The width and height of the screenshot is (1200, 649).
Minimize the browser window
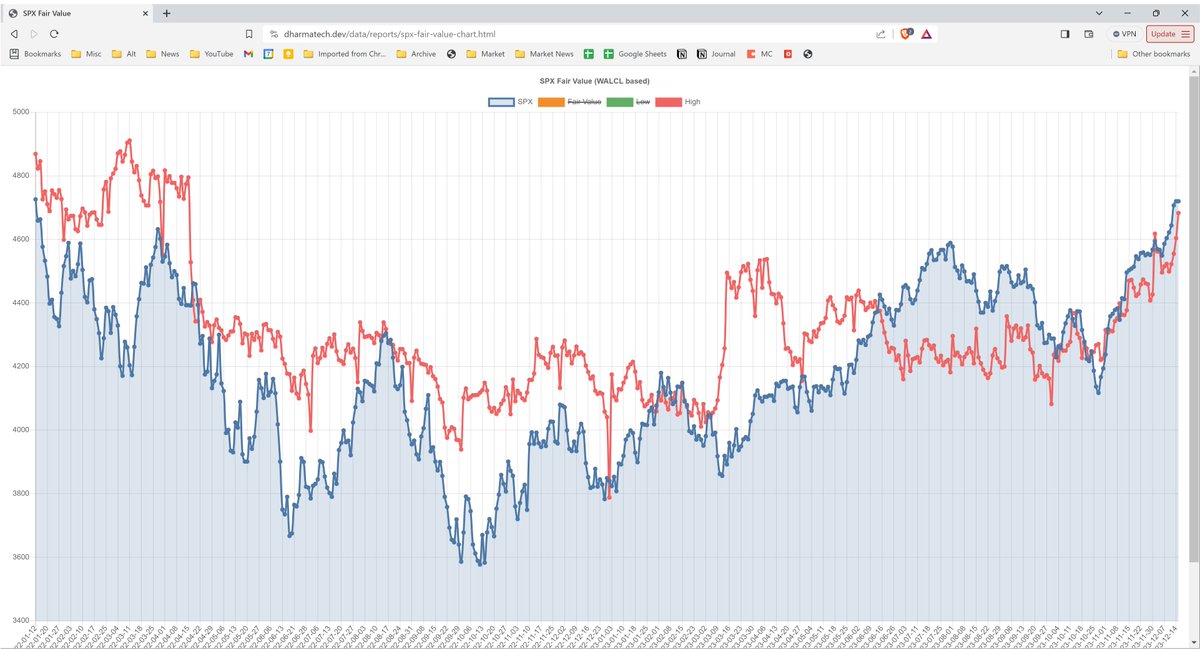pos(1127,13)
